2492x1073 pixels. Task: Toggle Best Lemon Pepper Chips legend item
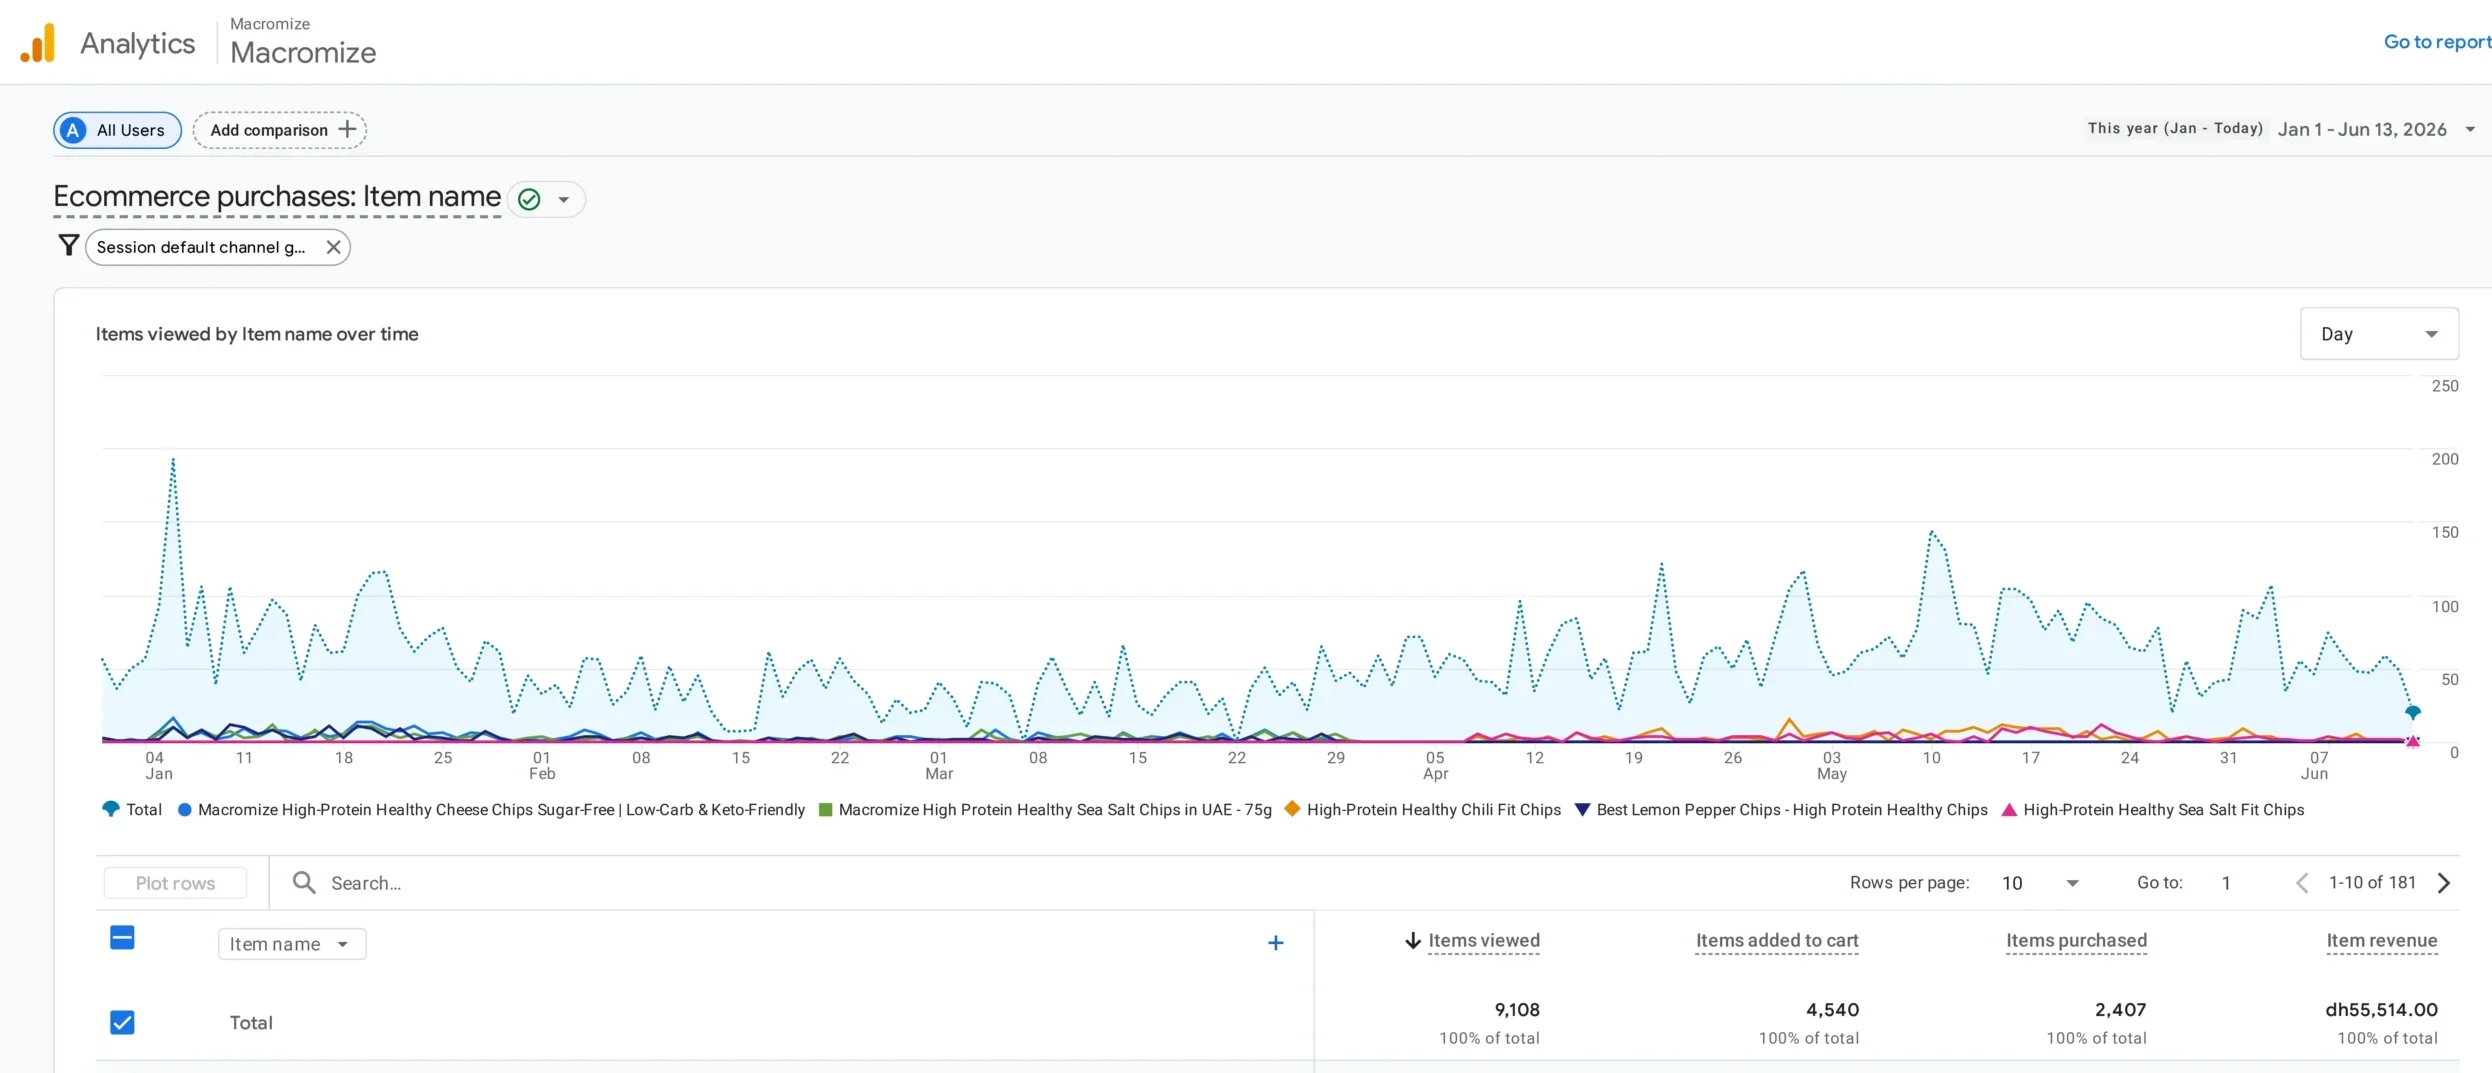click(x=1781, y=810)
